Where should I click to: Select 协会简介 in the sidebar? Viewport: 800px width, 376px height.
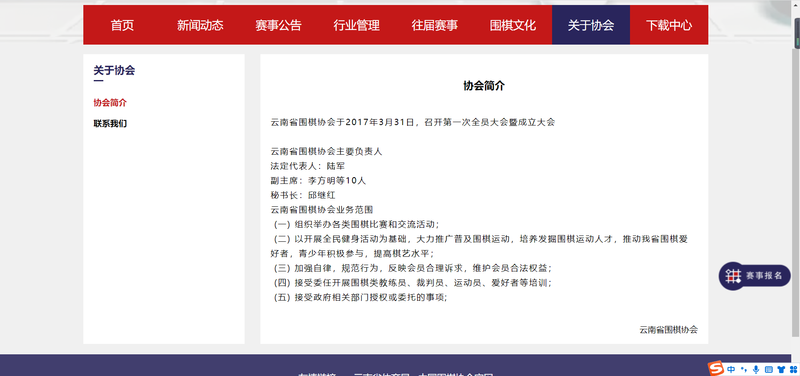click(x=110, y=103)
